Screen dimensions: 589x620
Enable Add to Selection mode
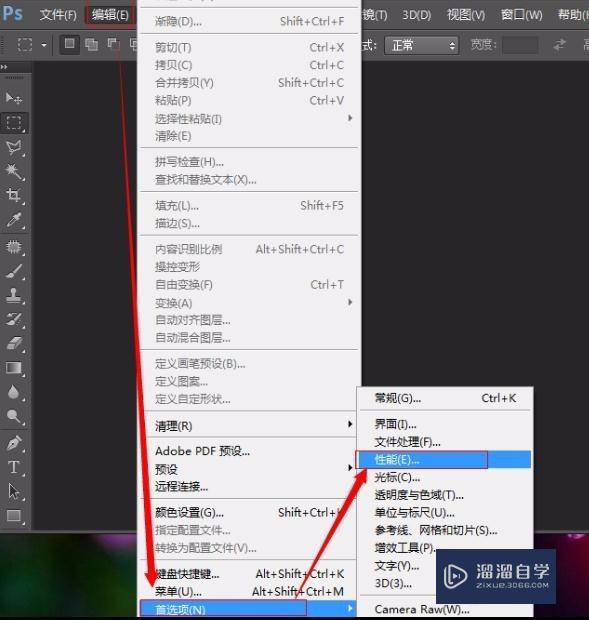(91, 45)
